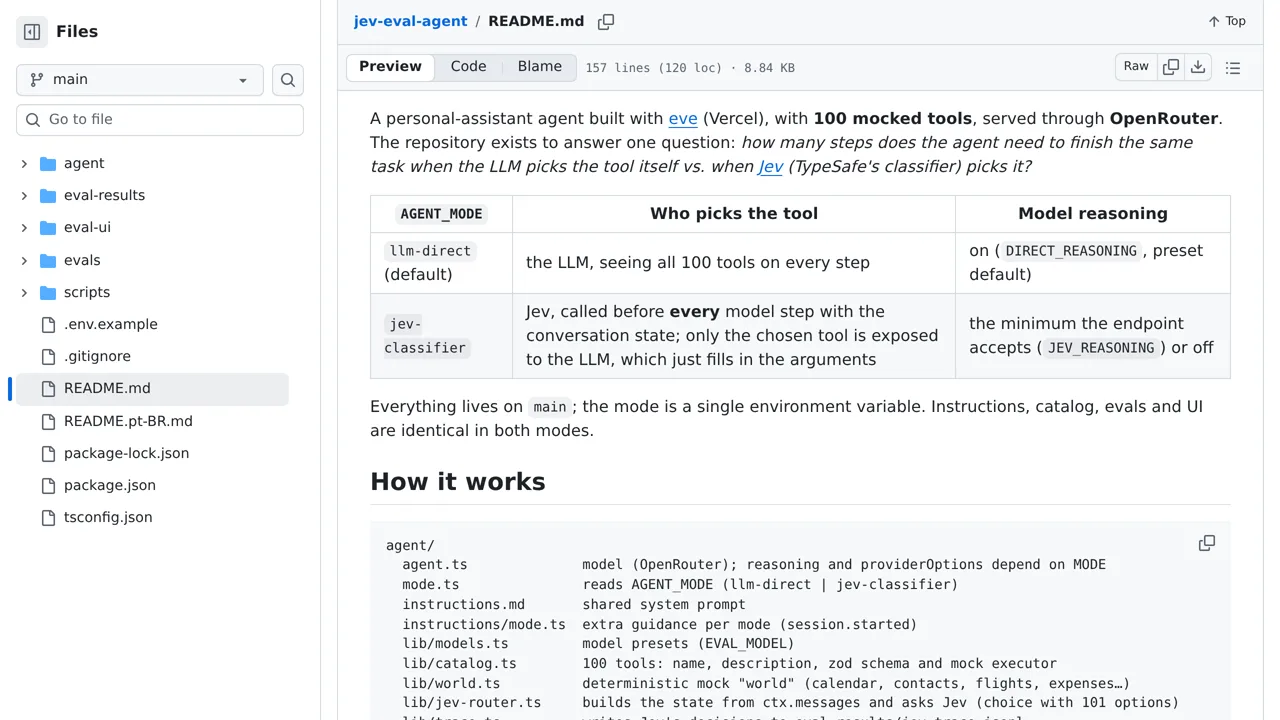The height and width of the screenshot is (720, 1280).
Task: Click the DIRECT_REASONING code text
Action: (1071, 251)
